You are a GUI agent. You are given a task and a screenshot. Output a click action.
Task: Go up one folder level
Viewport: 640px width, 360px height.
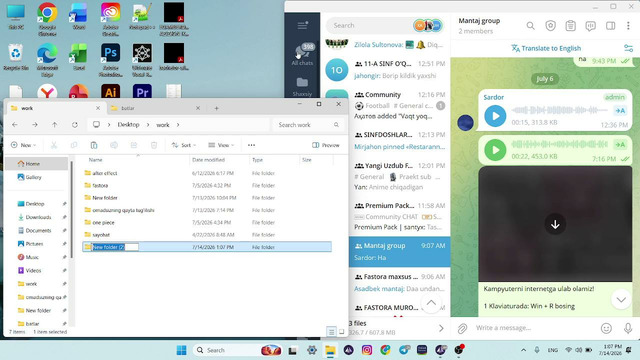(55, 125)
